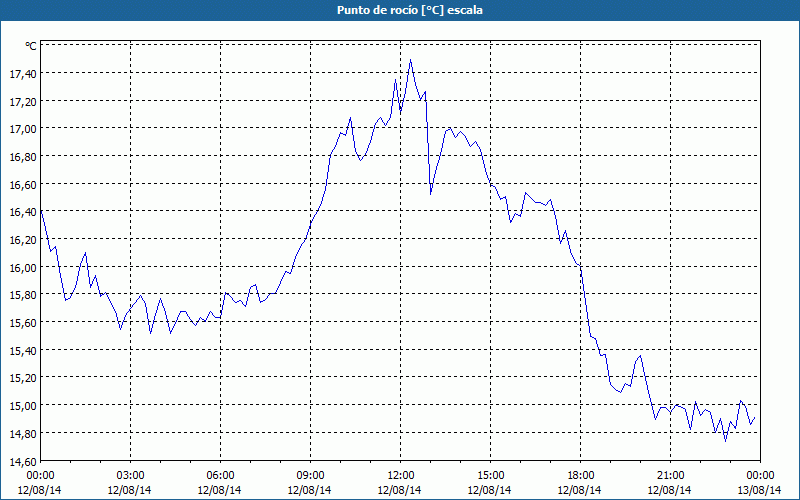Click the °C unit label at top of axis
This screenshot has height=500, width=800.
pos(31,46)
